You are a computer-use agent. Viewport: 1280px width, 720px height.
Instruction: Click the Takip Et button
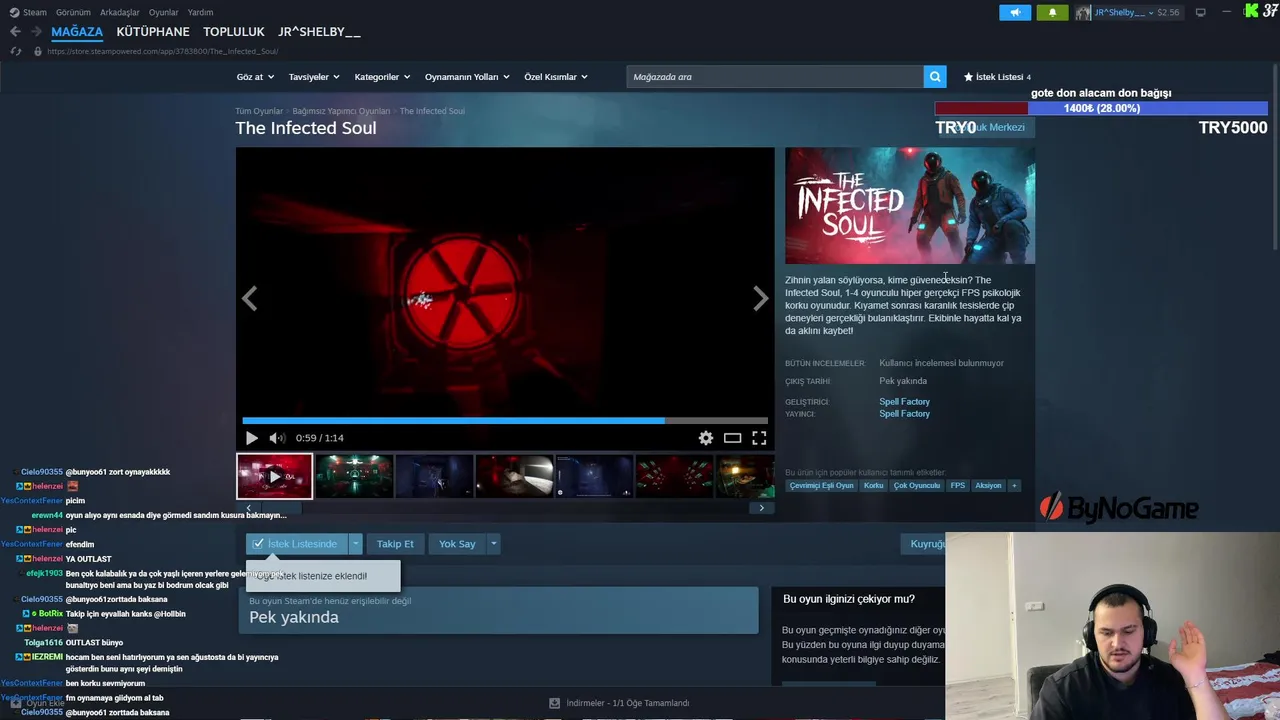click(x=395, y=544)
